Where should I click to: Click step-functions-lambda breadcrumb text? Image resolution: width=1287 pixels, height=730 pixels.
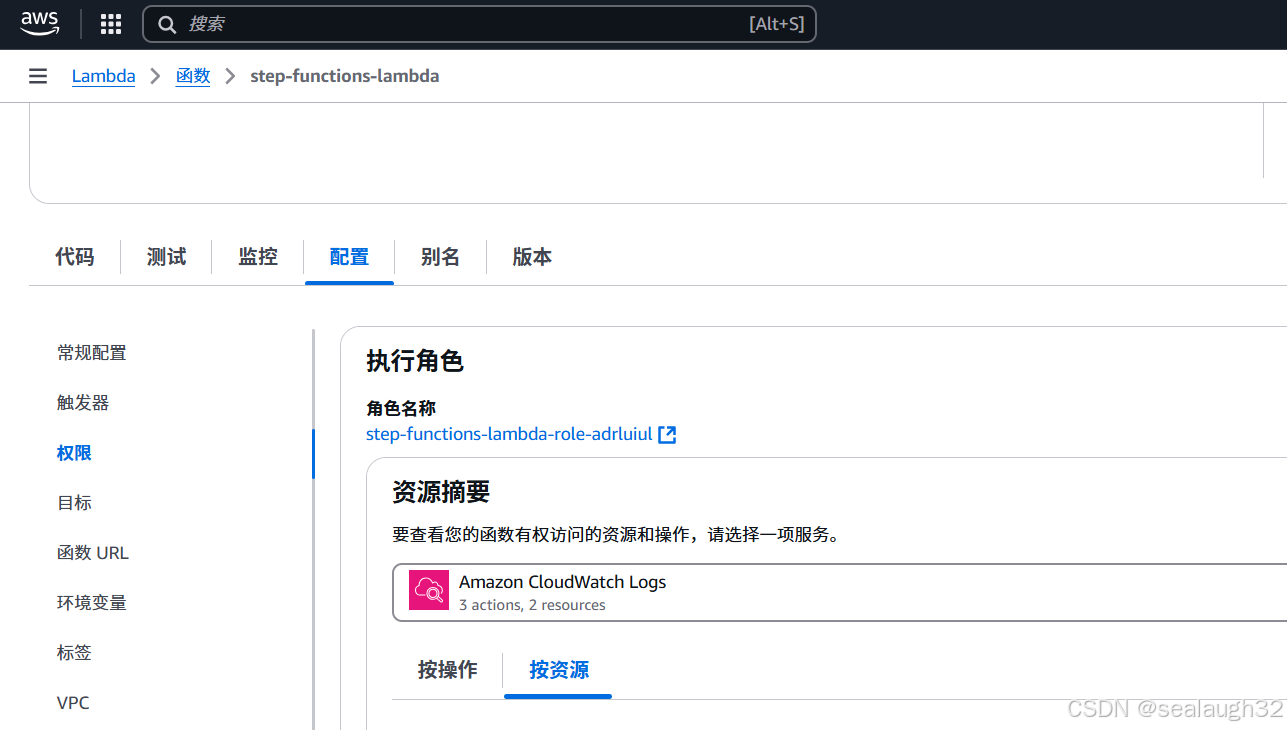point(345,76)
